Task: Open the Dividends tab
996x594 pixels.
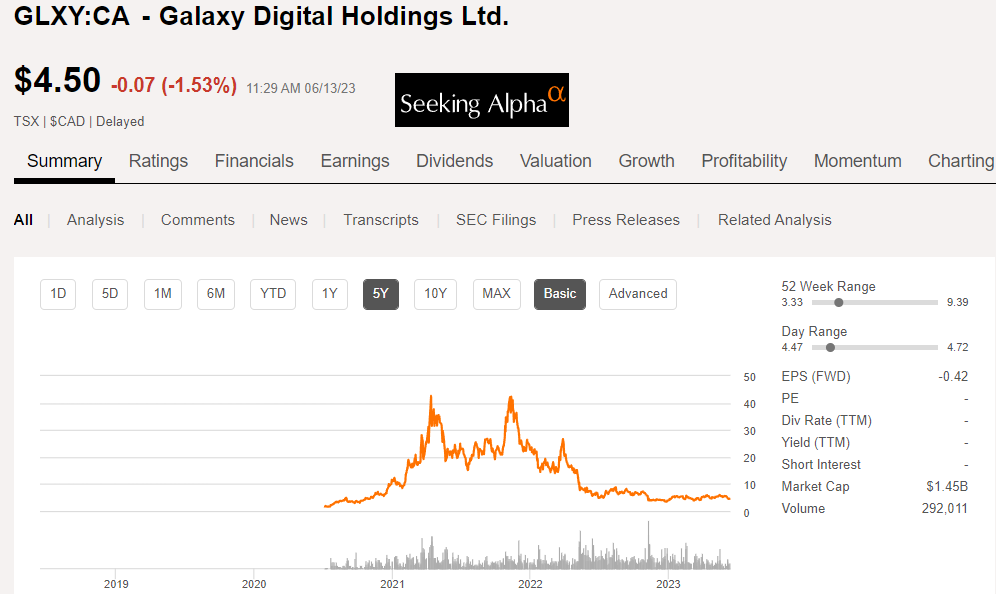Action: coord(454,161)
